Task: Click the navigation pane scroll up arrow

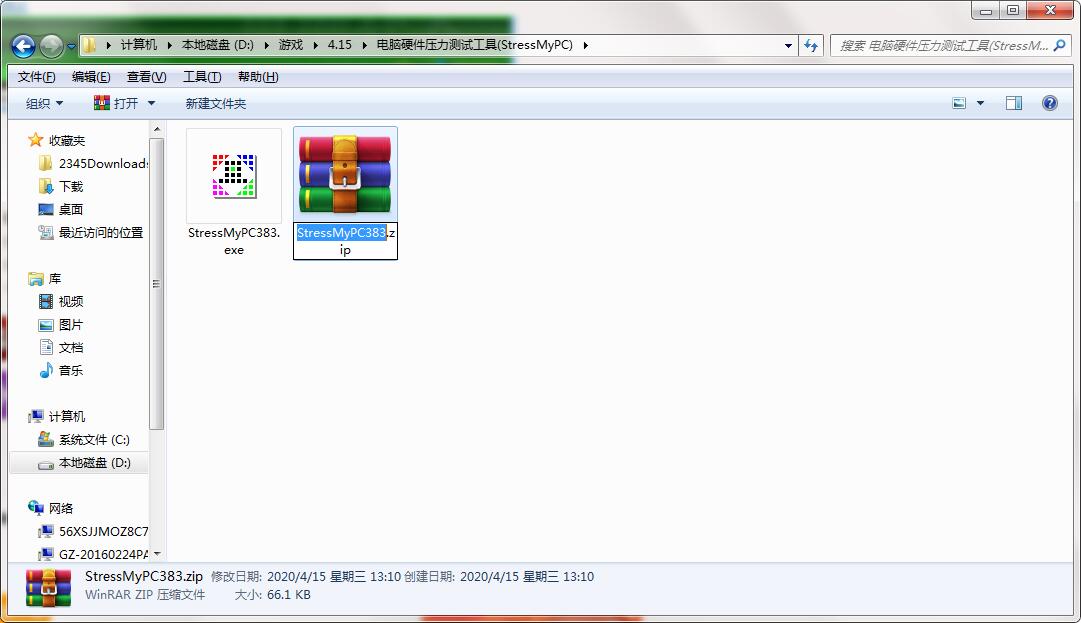Action: (156, 130)
